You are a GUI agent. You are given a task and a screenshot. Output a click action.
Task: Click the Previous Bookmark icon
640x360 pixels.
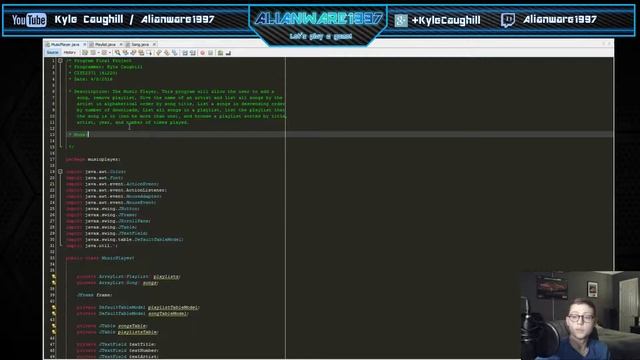[159, 53]
